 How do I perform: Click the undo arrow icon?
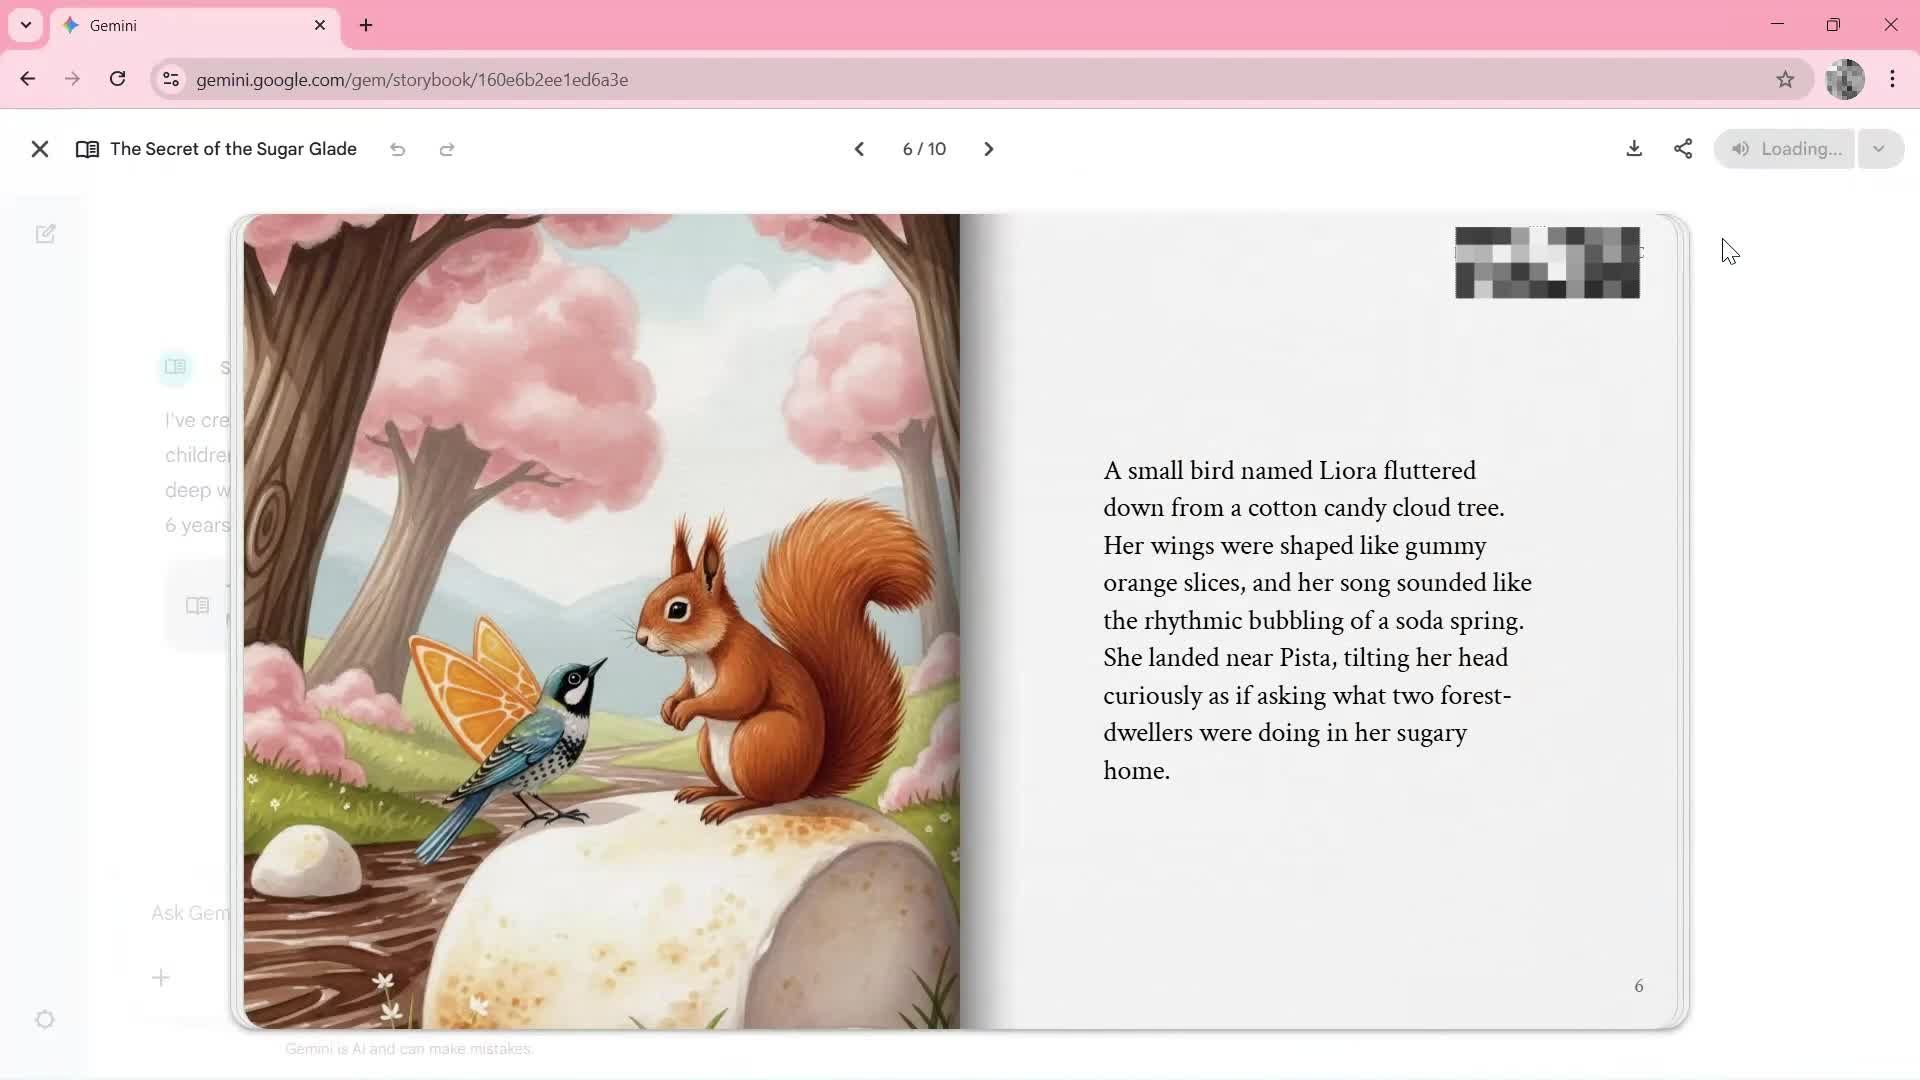click(x=397, y=149)
